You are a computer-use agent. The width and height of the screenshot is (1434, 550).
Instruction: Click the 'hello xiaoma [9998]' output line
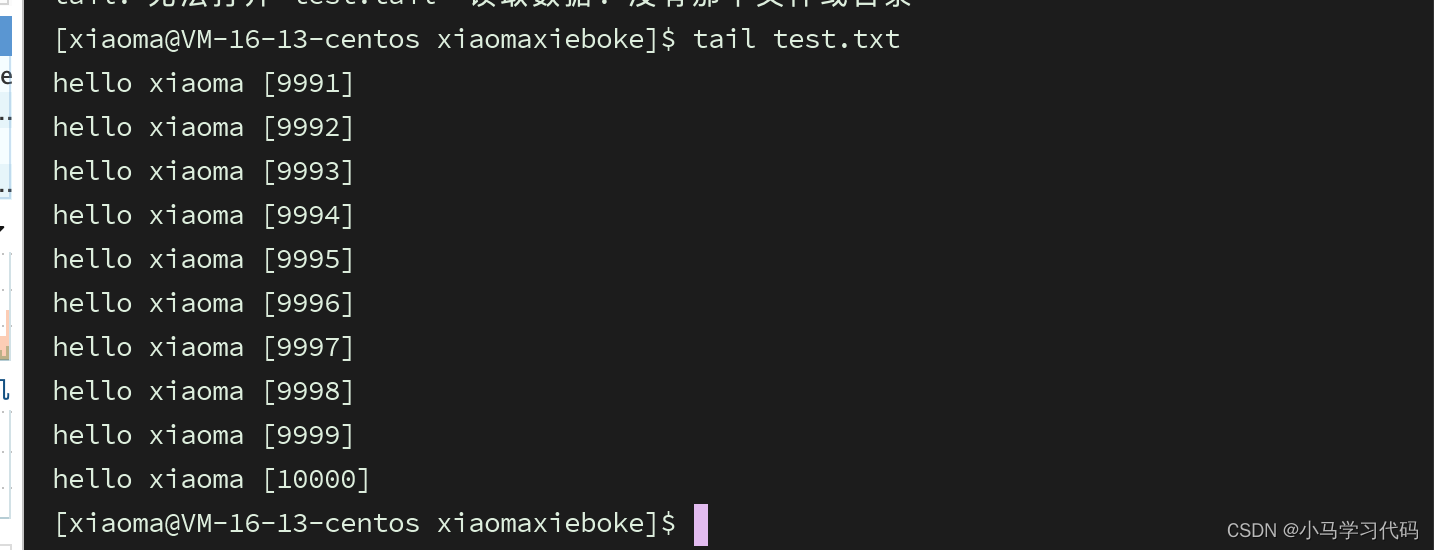(x=204, y=392)
